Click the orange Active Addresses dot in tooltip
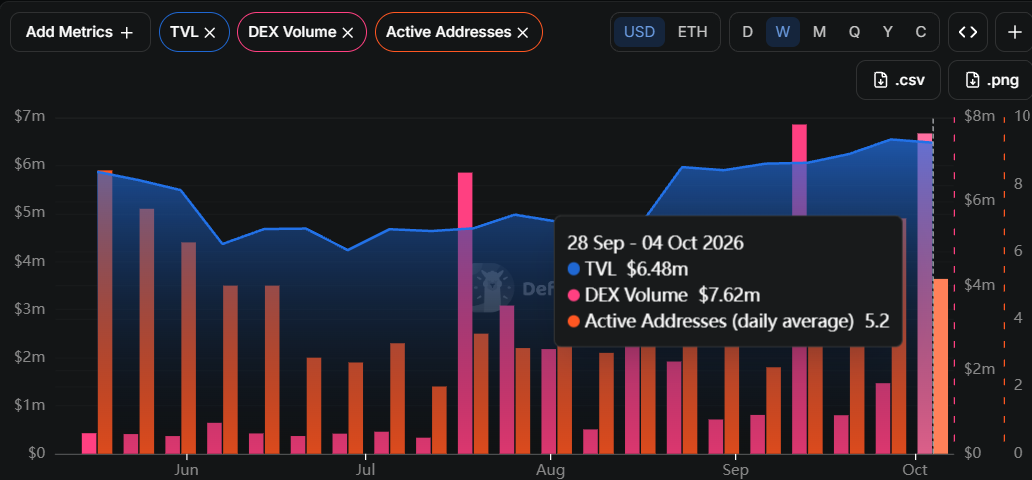This screenshot has height=480, width=1032. [573, 321]
